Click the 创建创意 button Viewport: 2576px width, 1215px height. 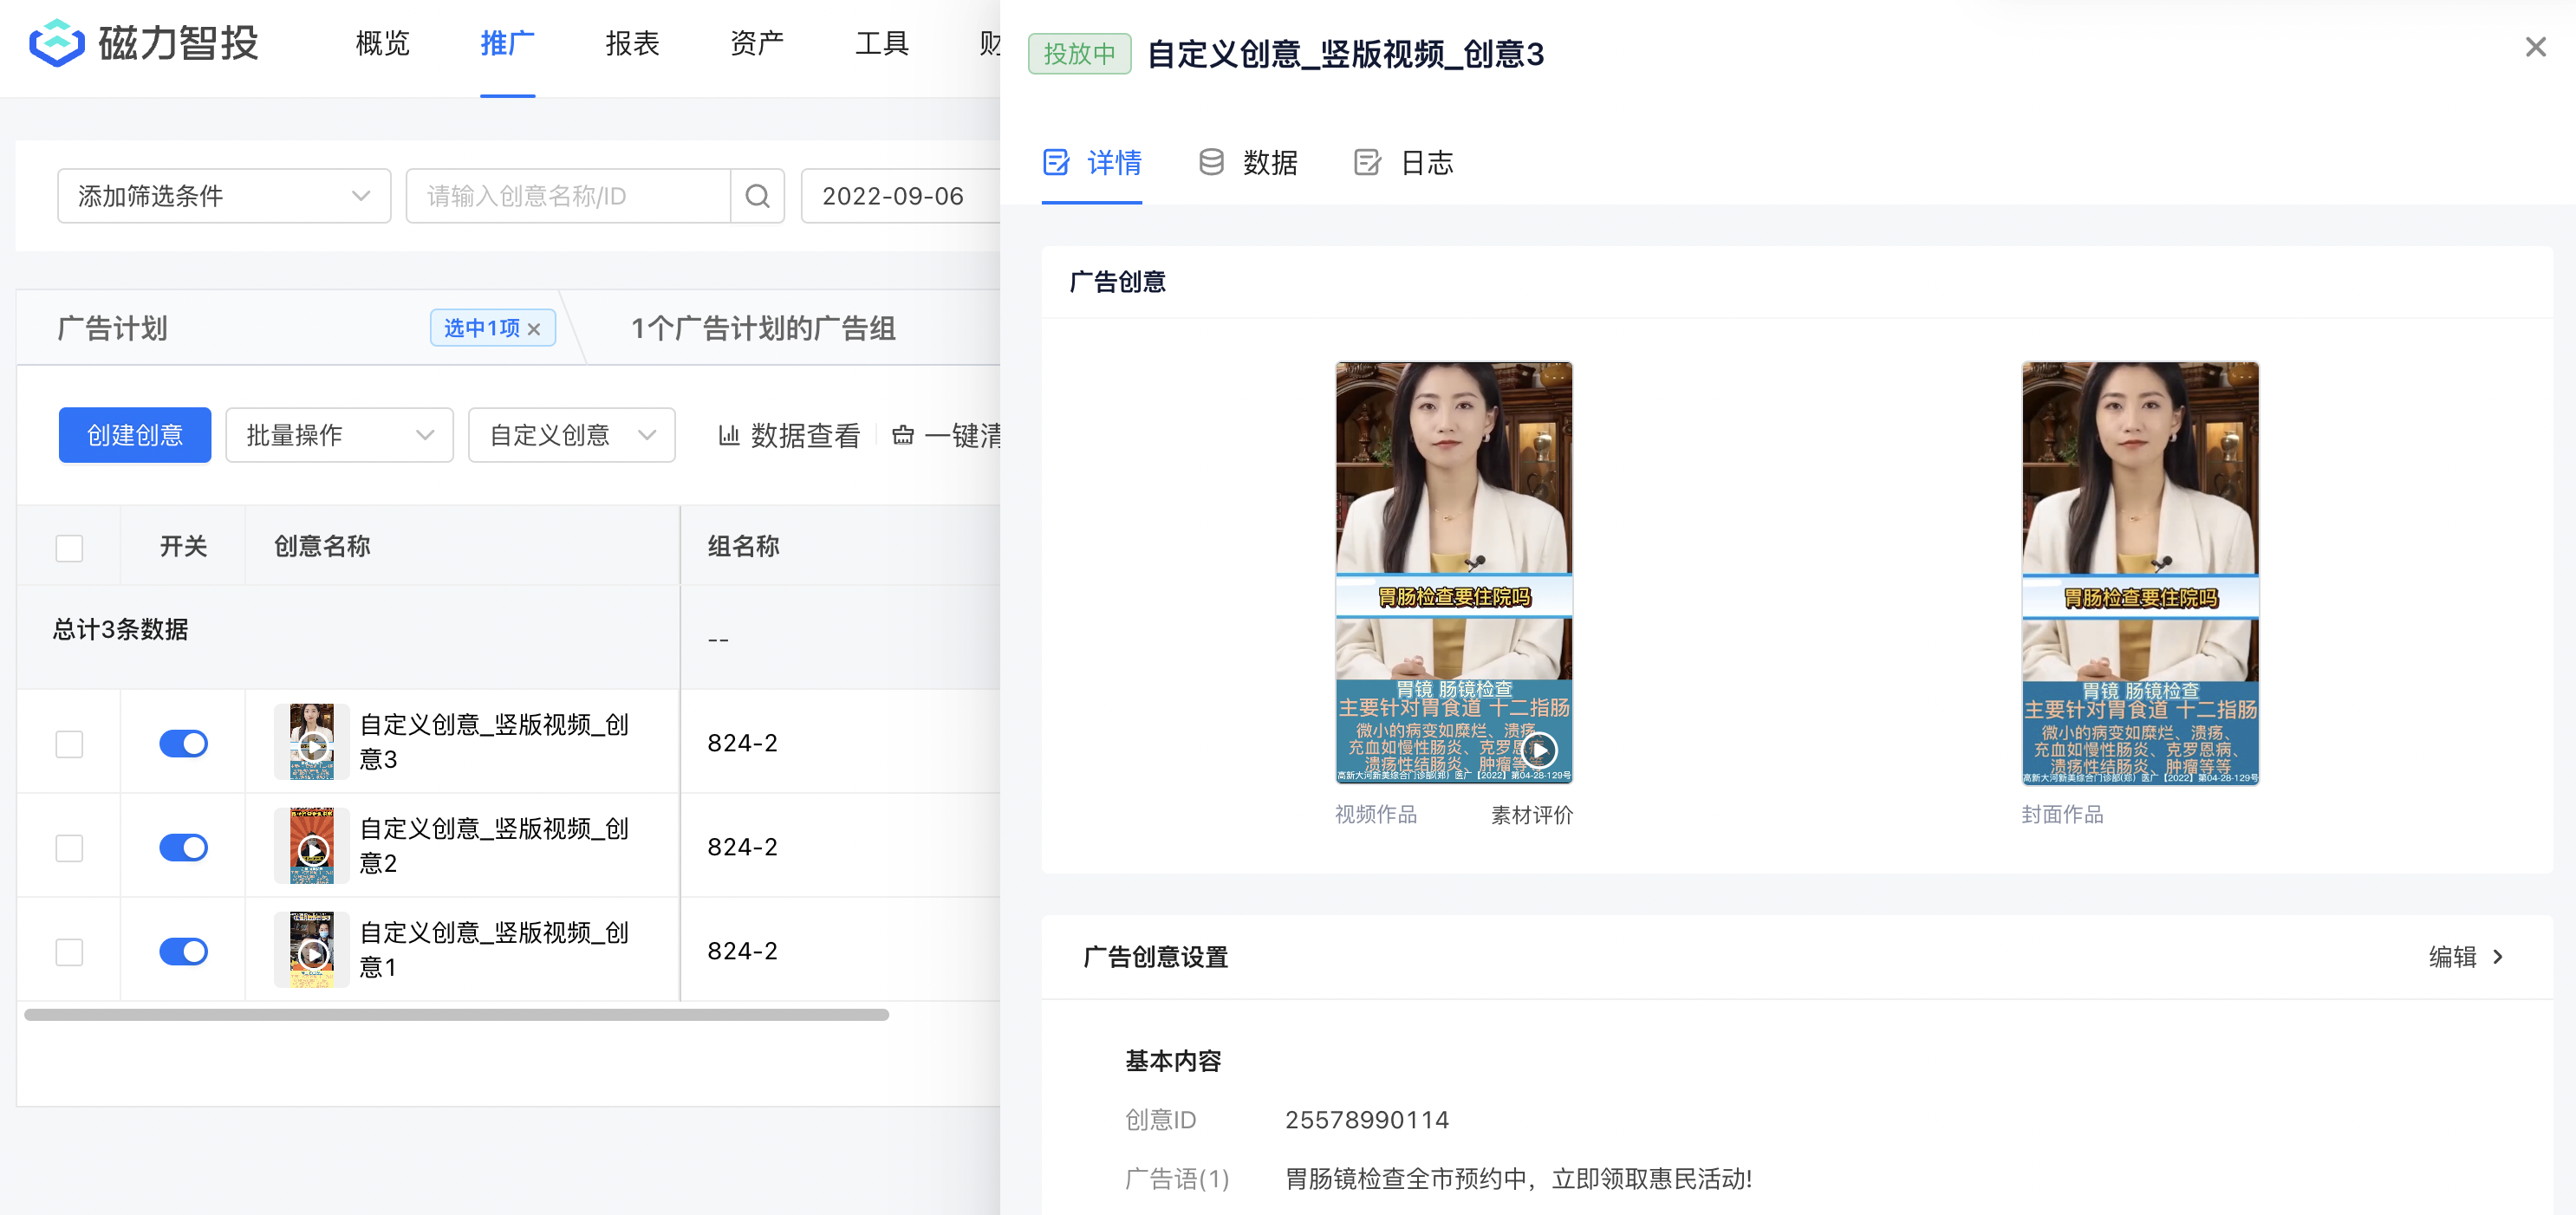pyautogui.click(x=135, y=435)
